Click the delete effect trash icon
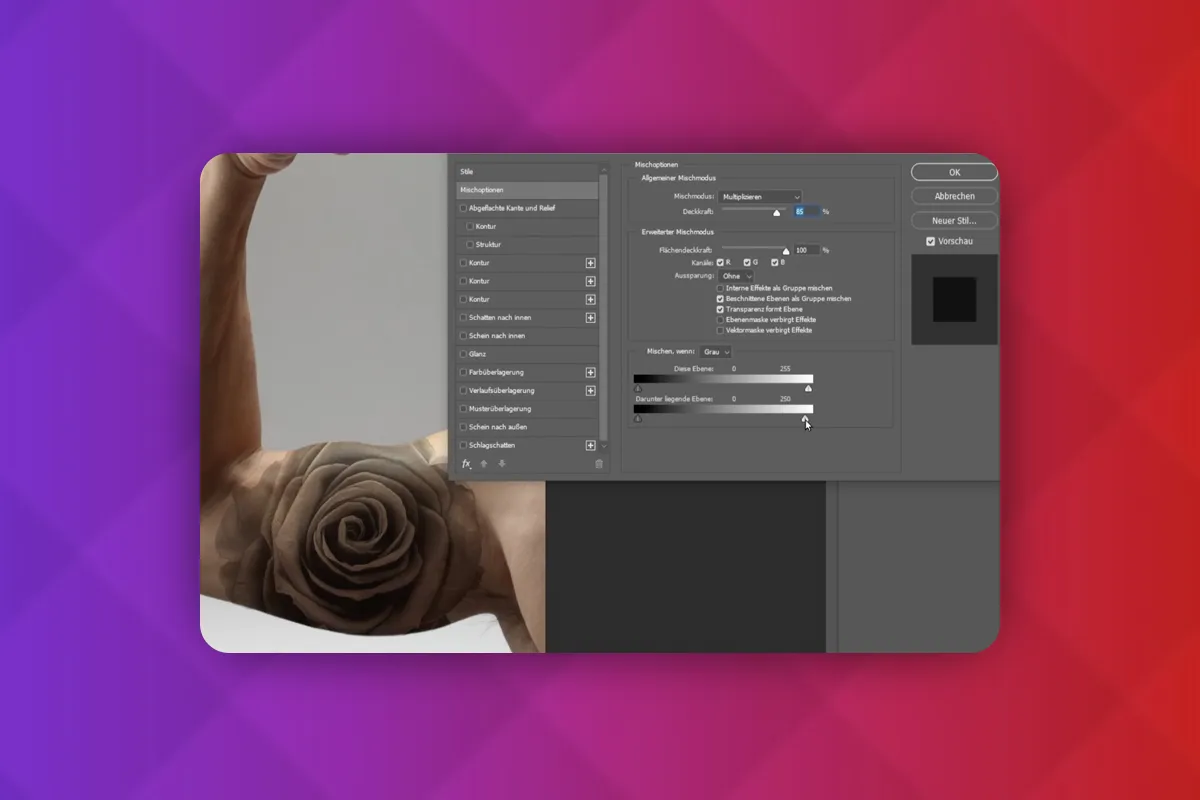The height and width of the screenshot is (800, 1200). coord(599,464)
